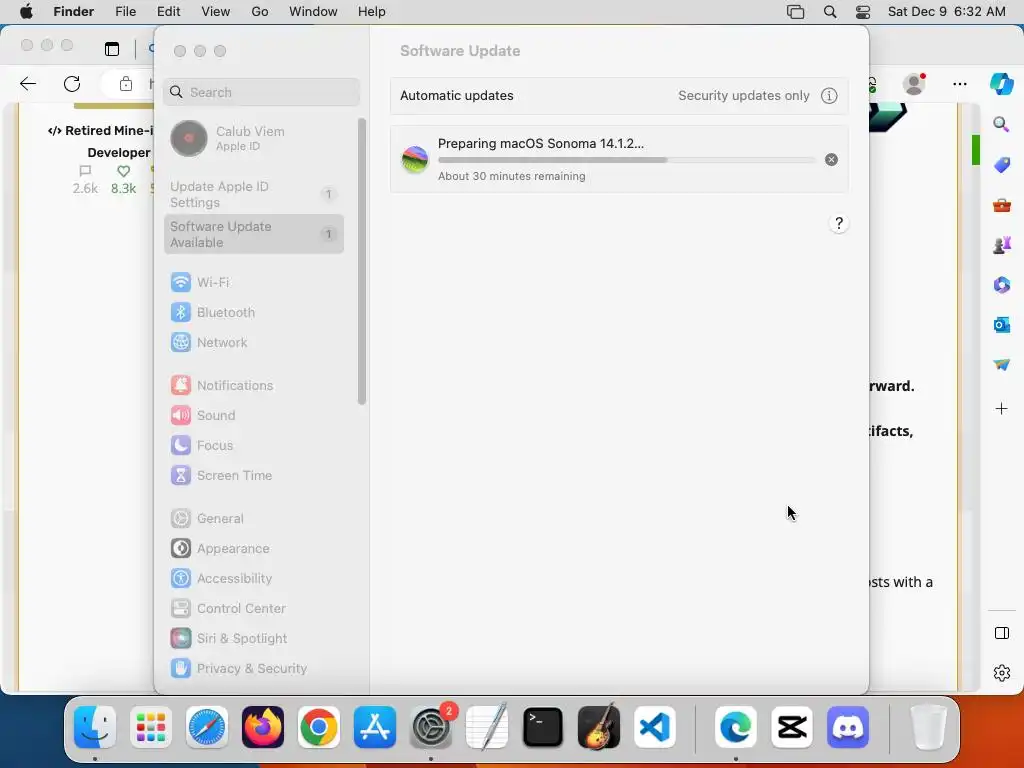The width and height of the screenshot is (1024, 768).
Task: Open Copilot in Edge
Action: (1001, 84)
